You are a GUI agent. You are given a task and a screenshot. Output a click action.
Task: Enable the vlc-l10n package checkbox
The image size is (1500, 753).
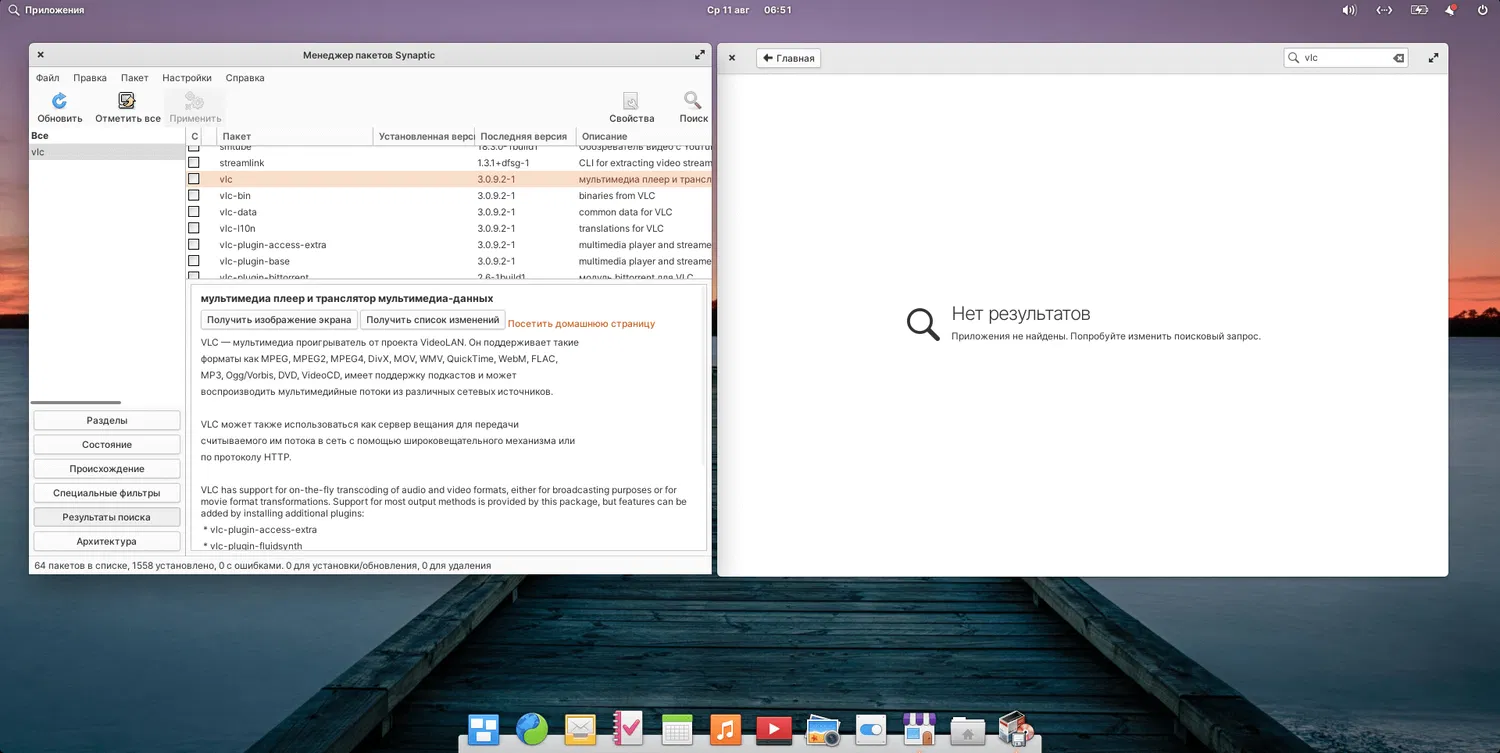[194, 228]
